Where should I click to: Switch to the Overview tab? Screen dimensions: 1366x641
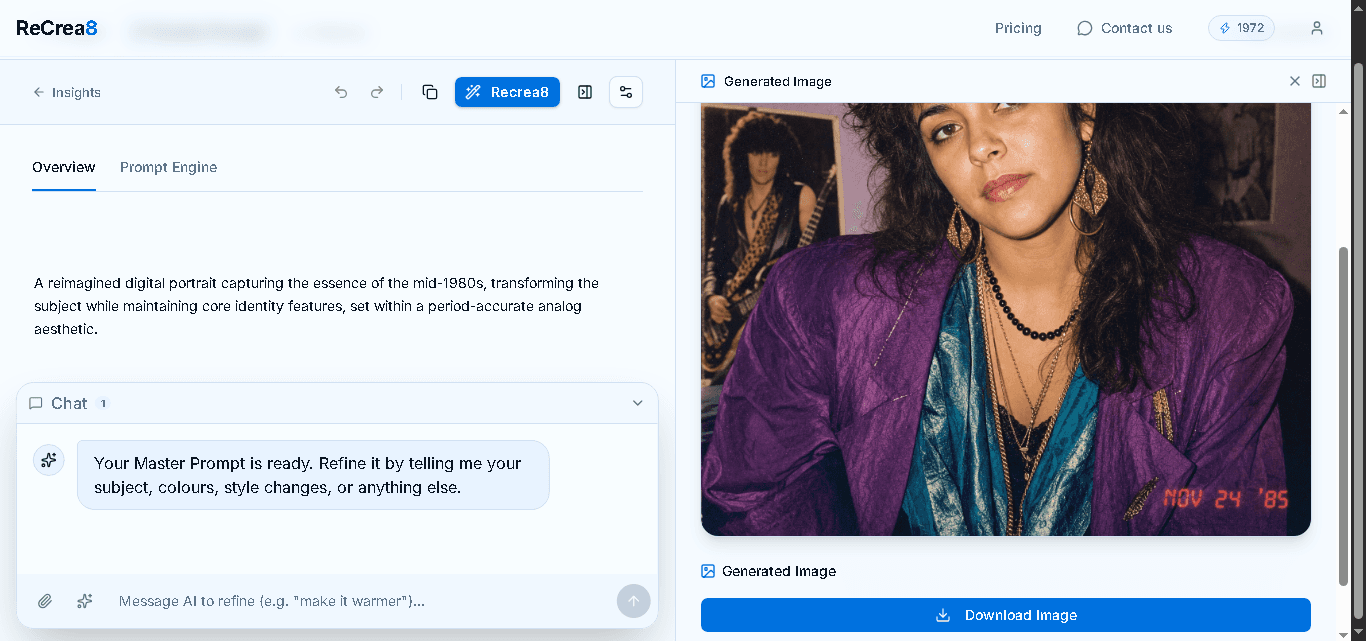64,167
